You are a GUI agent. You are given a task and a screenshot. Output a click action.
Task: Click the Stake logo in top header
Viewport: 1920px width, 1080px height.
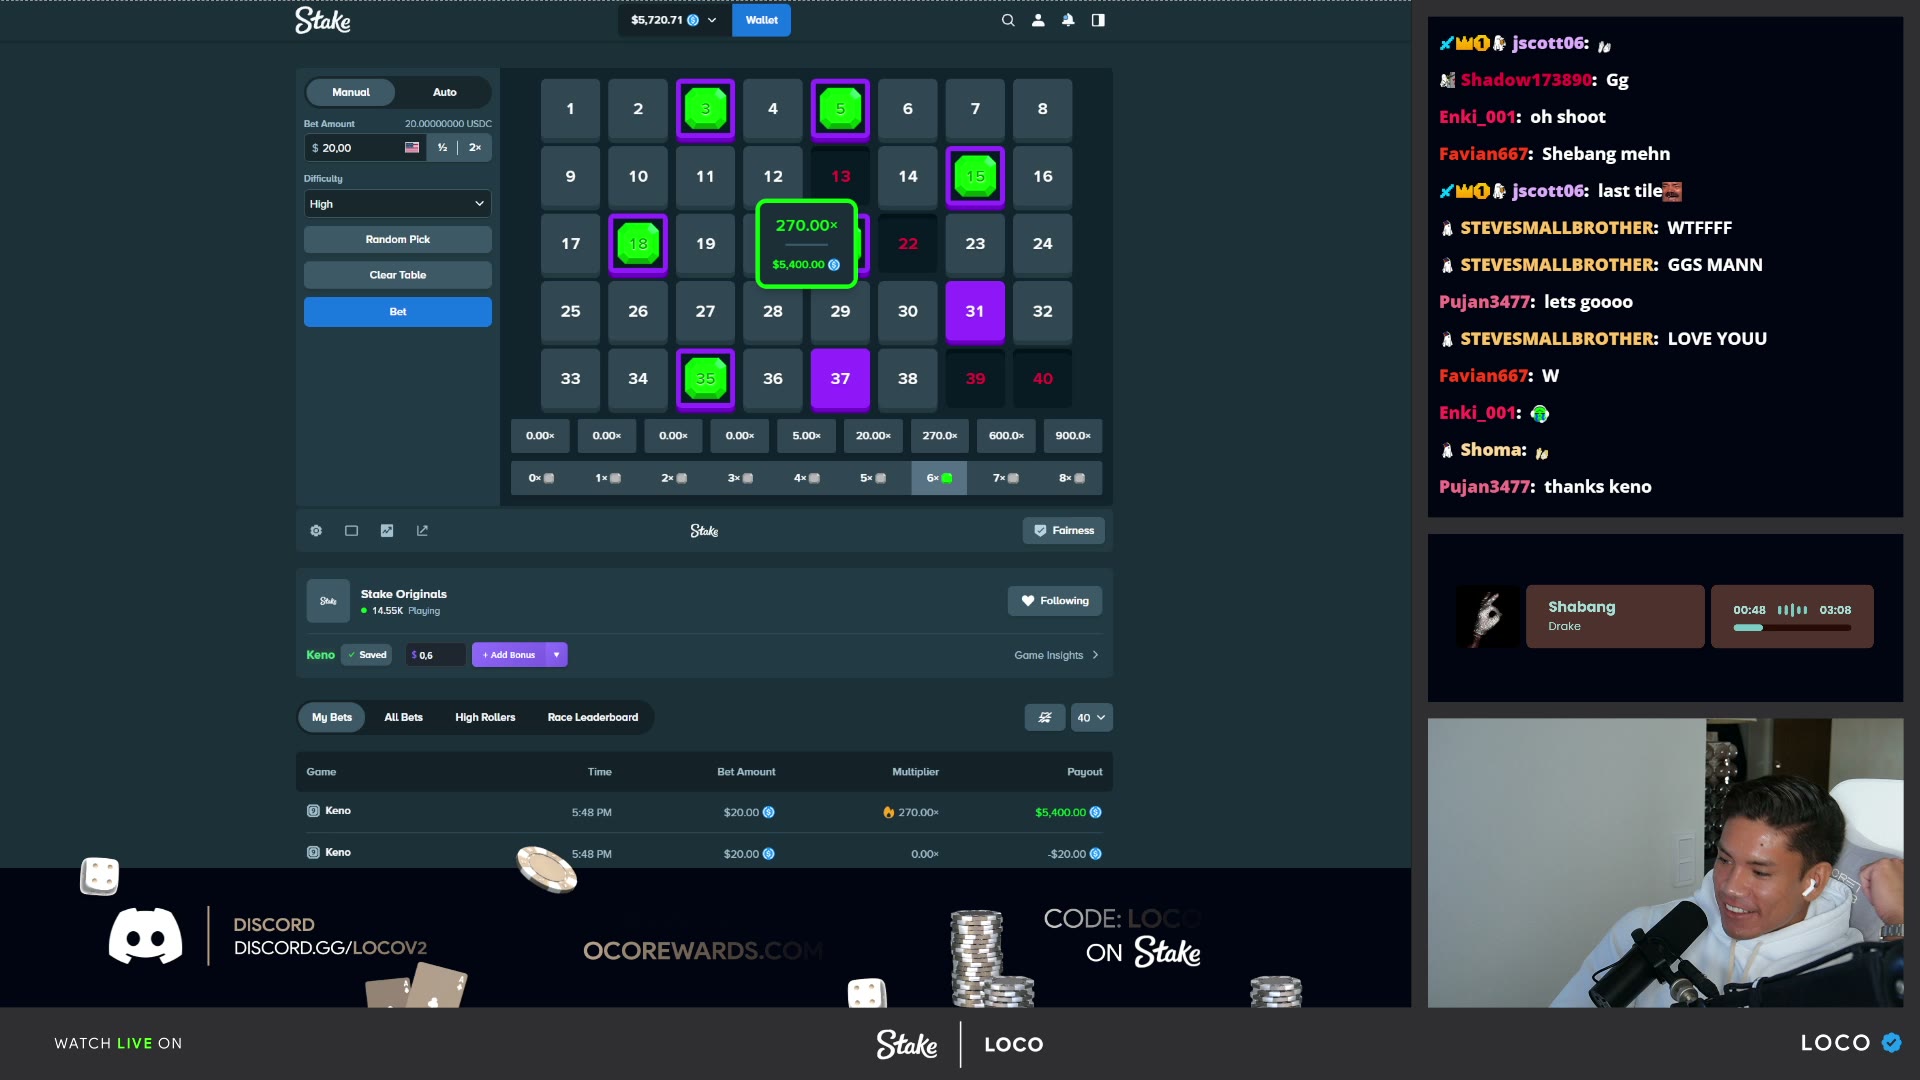[322, 20]
